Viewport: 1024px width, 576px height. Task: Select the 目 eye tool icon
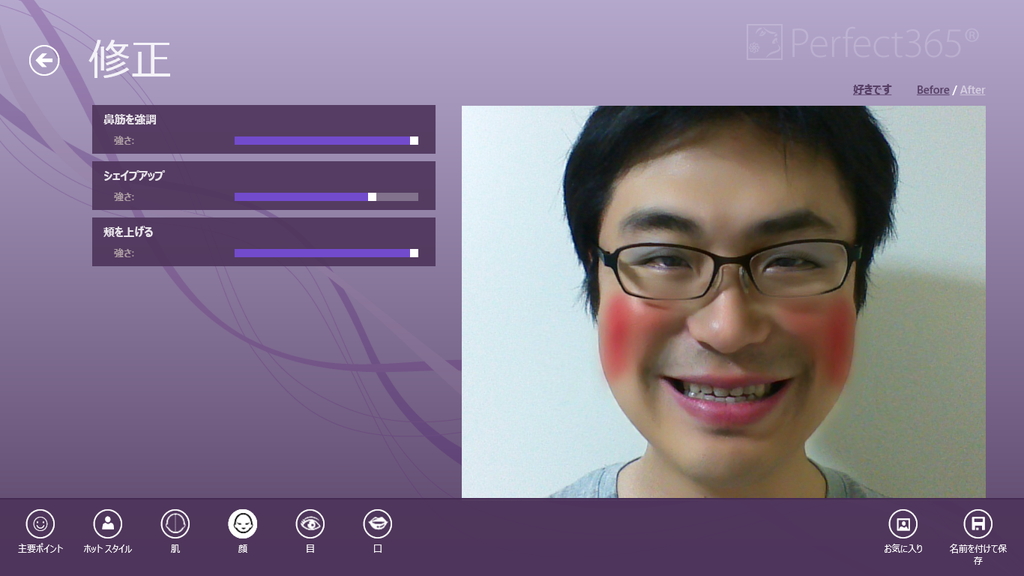coord(310,524)
